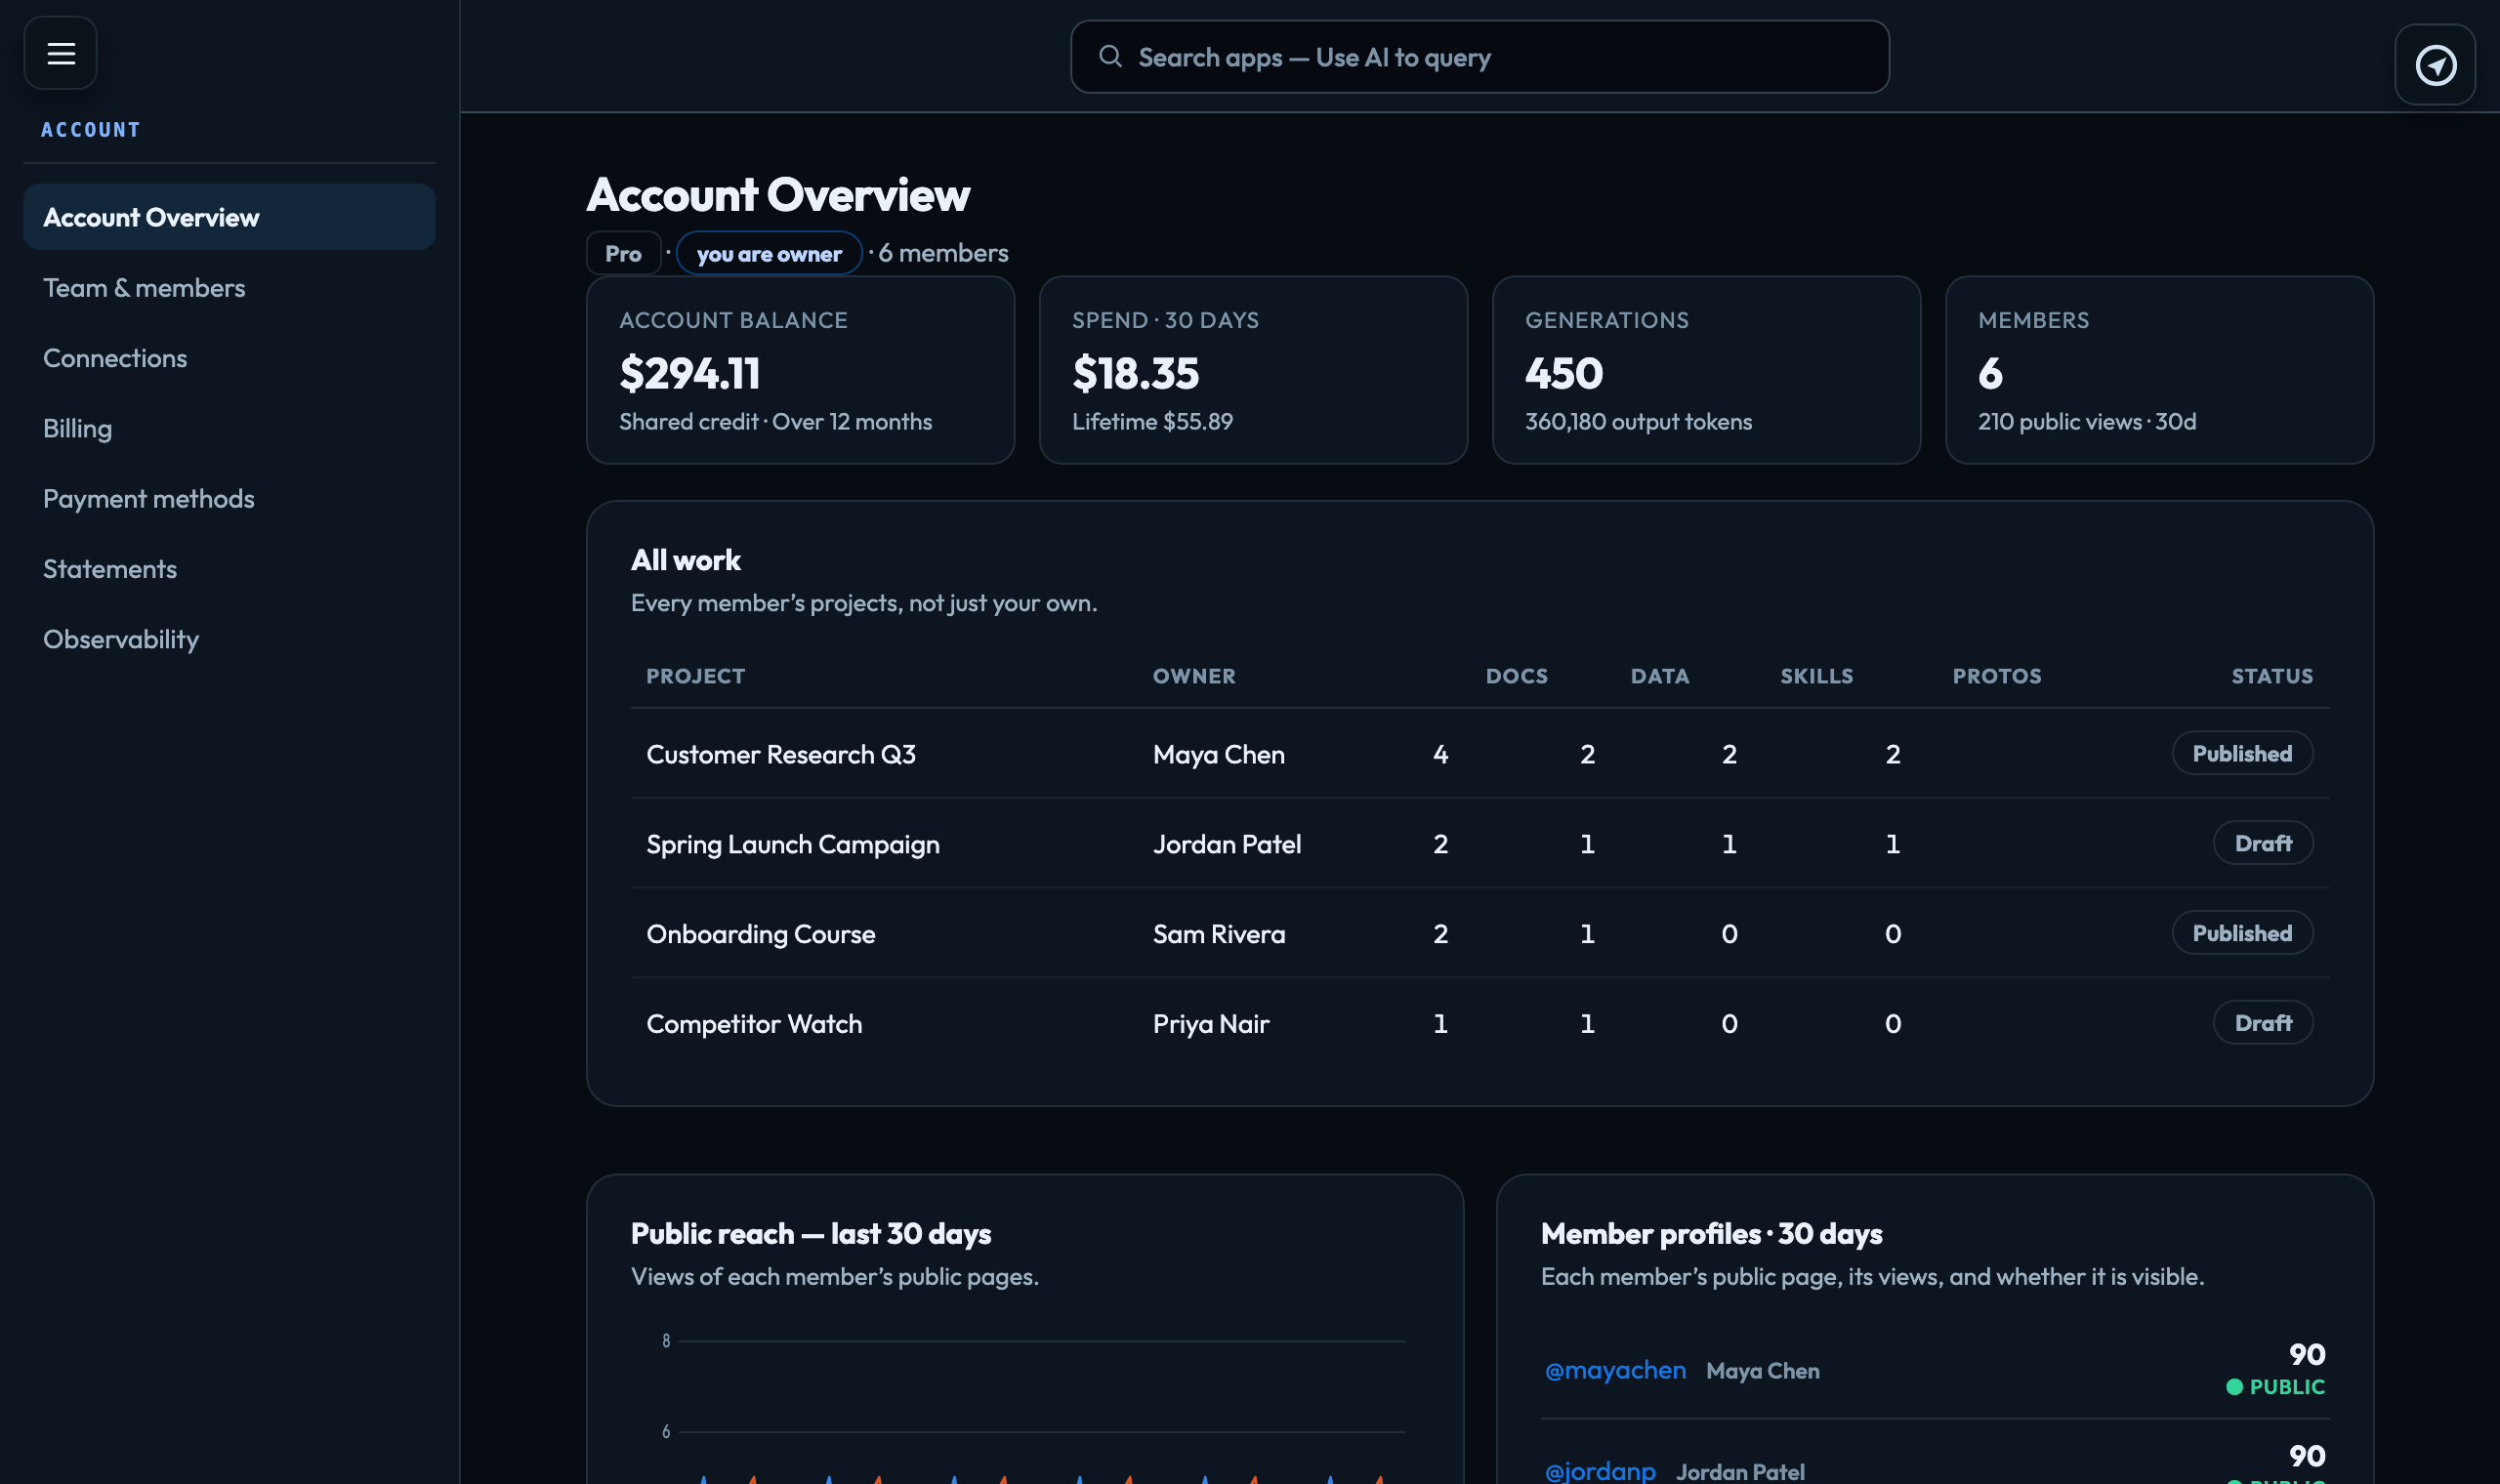Click the '360,180 output tokens' text

click(x=1638, y=422)
